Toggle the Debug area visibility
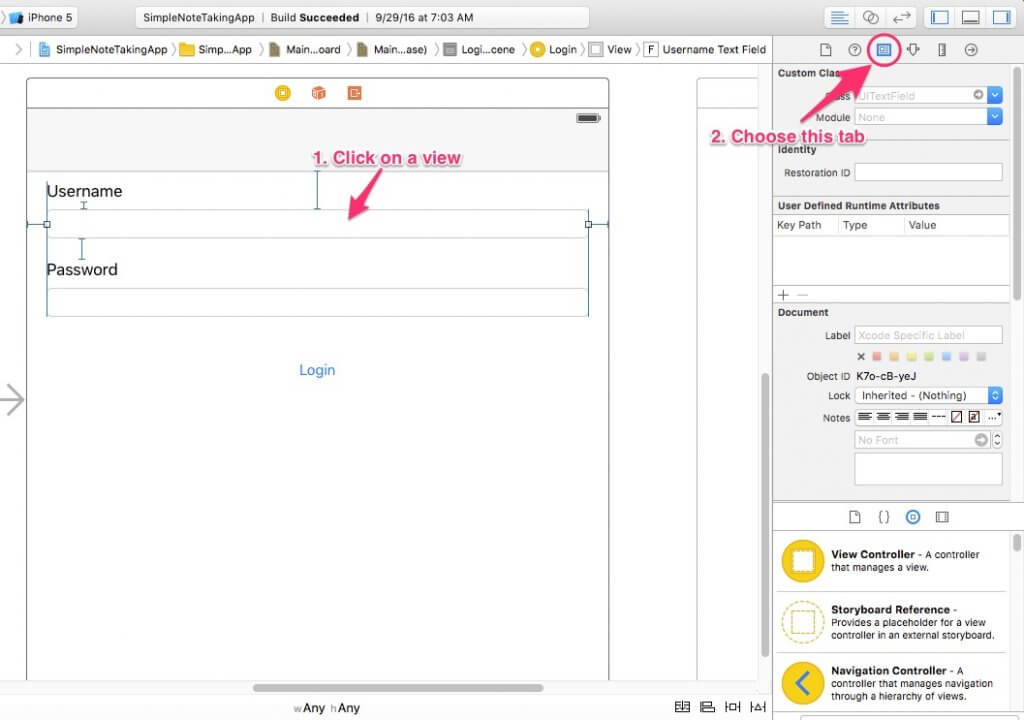Image resolution: width=1024 pixels, height=720 pixels. pyautogui.click(x=970, y=17)
